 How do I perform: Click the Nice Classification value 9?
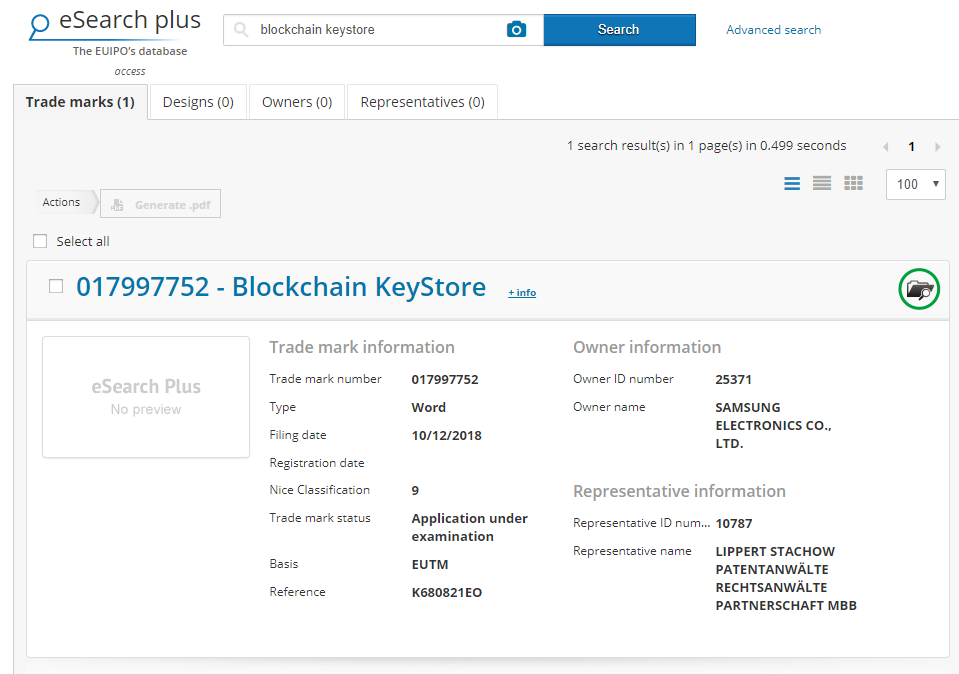click(415, 491)
